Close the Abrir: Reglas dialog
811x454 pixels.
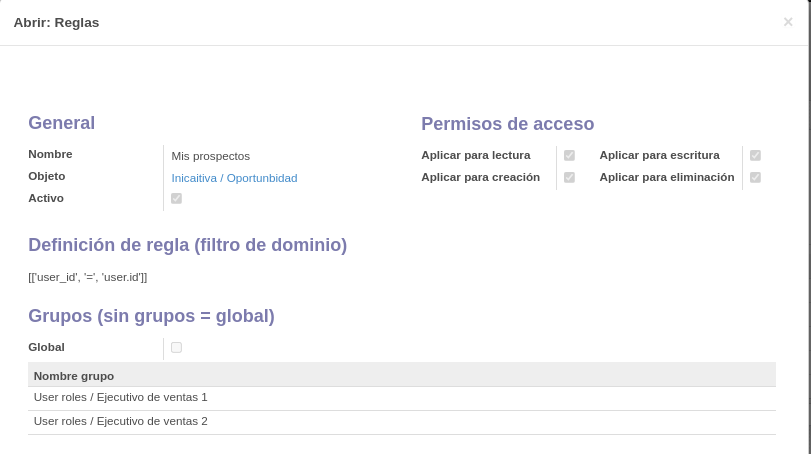click(788, 22)
